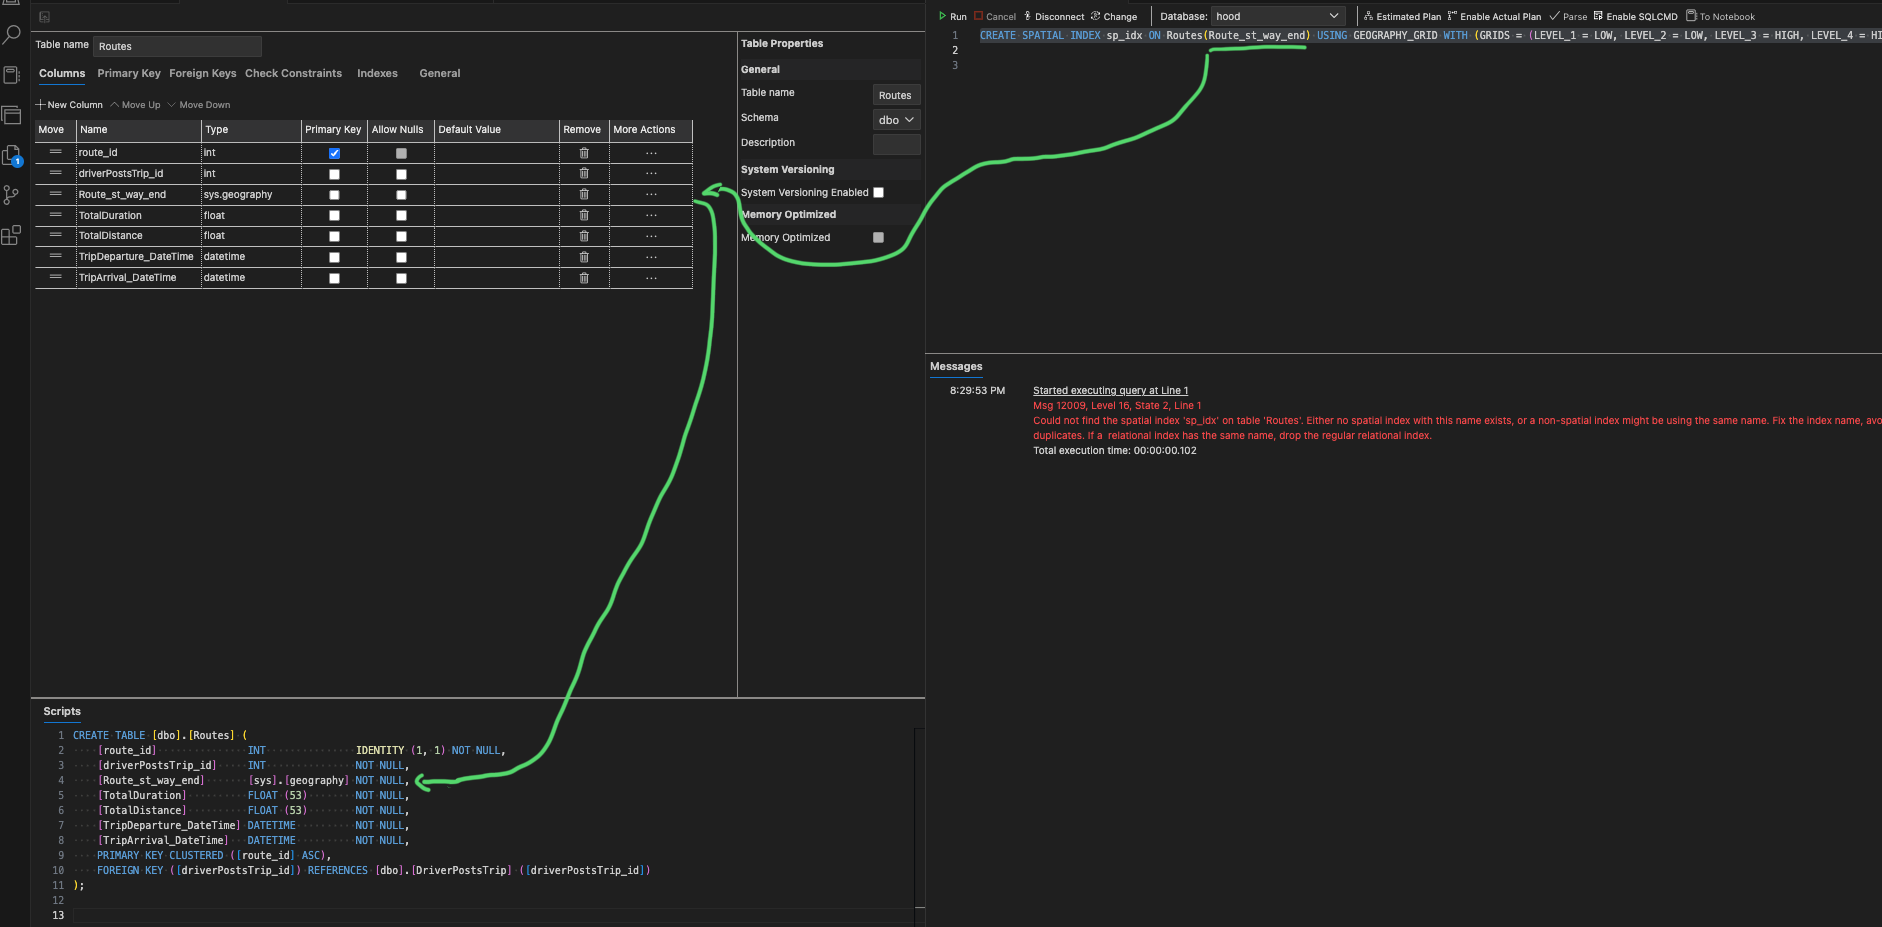Show the Estimated Plan for the query
This screenshot has height=927, width=1882.
(x=1402, y=16)
